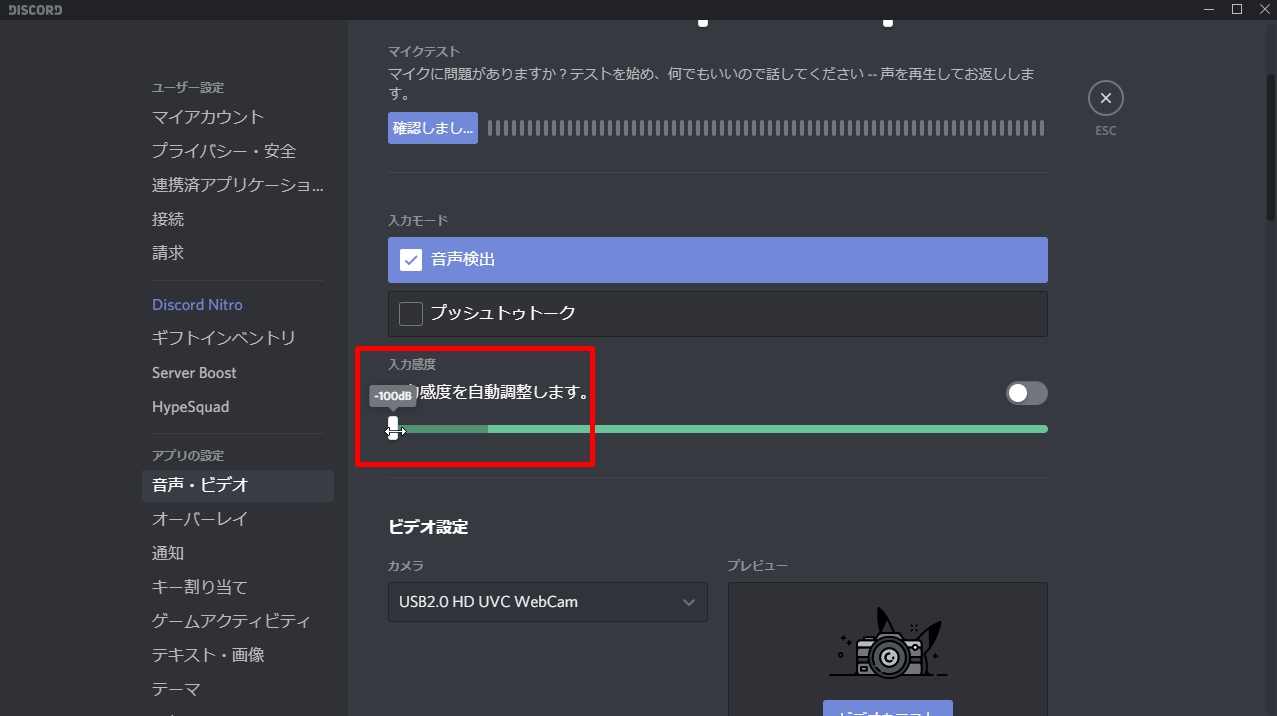Click the マイクテスト heading
This screenshot has height=716, width=1277.
[x=424, y=51]
